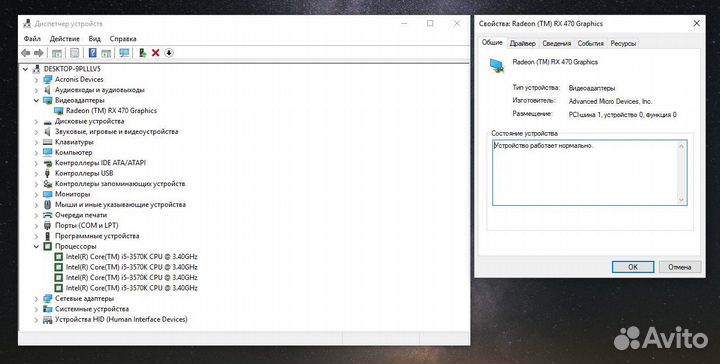Expand the Системные устройства category
This screenshot has height=364, width=720.
pos(36,309)
